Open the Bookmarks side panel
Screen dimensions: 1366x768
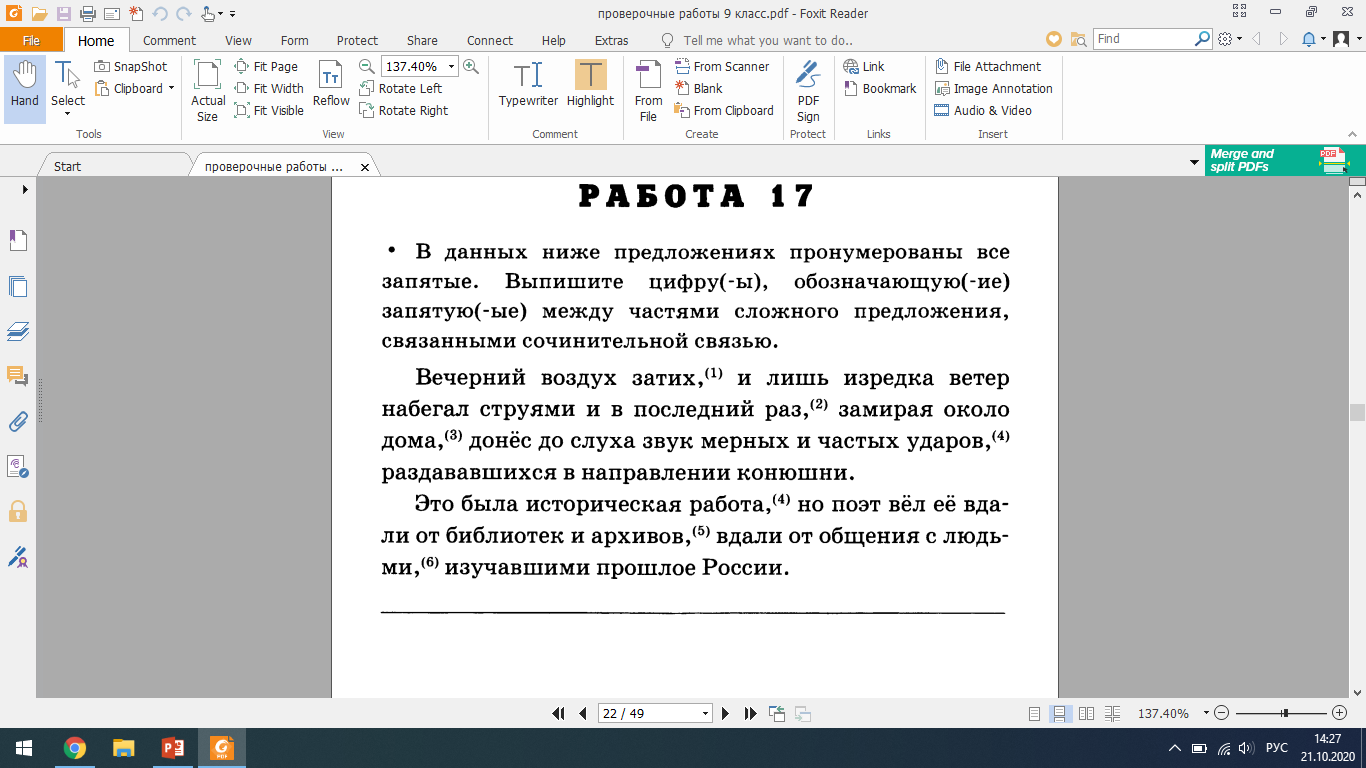click(x=18, y=240)
